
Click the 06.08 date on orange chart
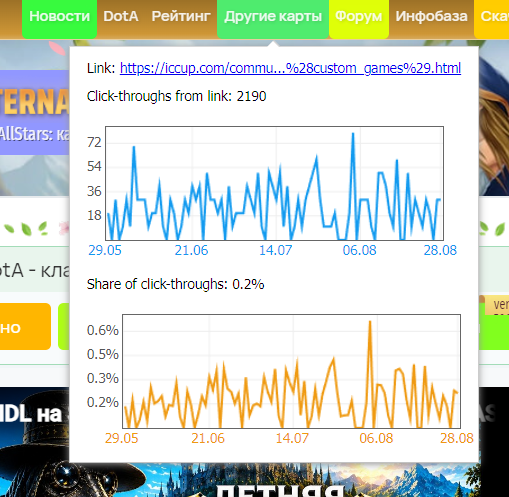376,438
